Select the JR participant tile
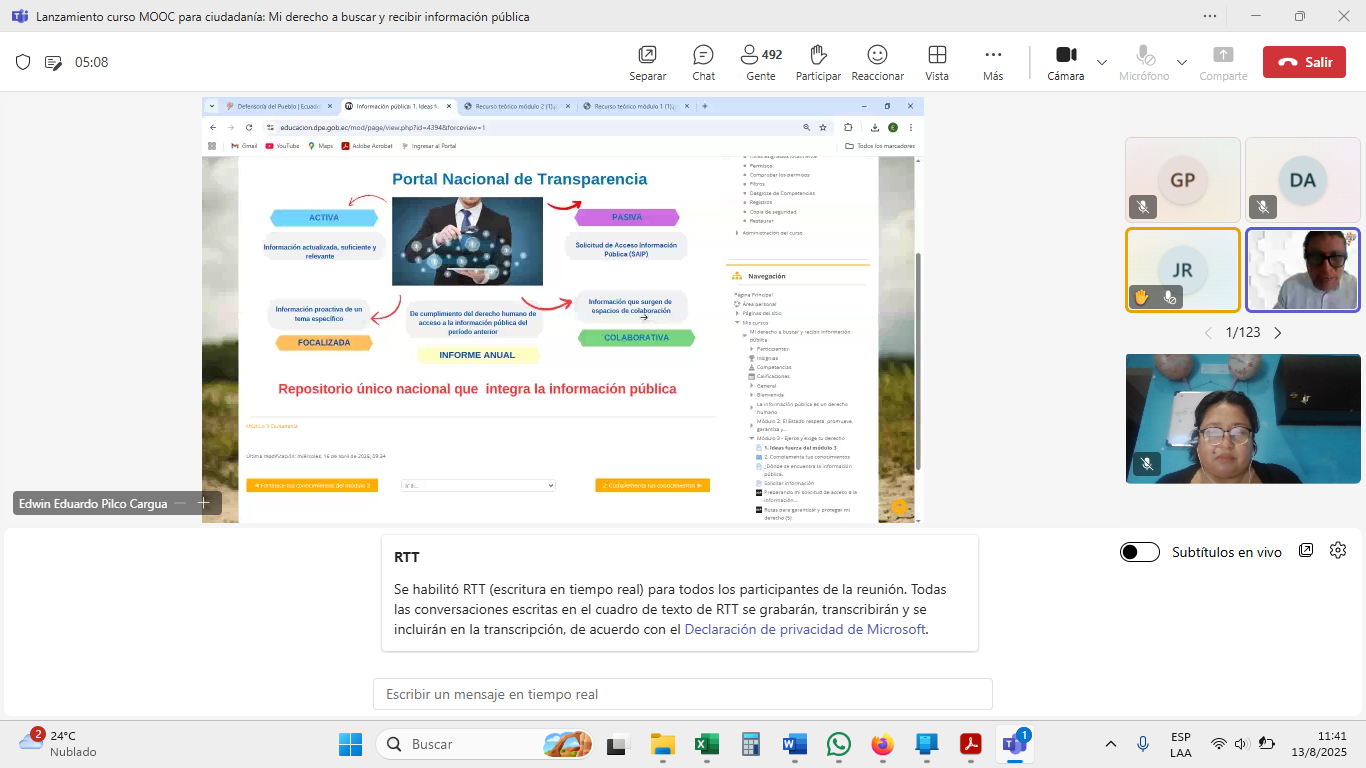The height and width of the screenshot is (768, 1366). (x=1182, y=270)
